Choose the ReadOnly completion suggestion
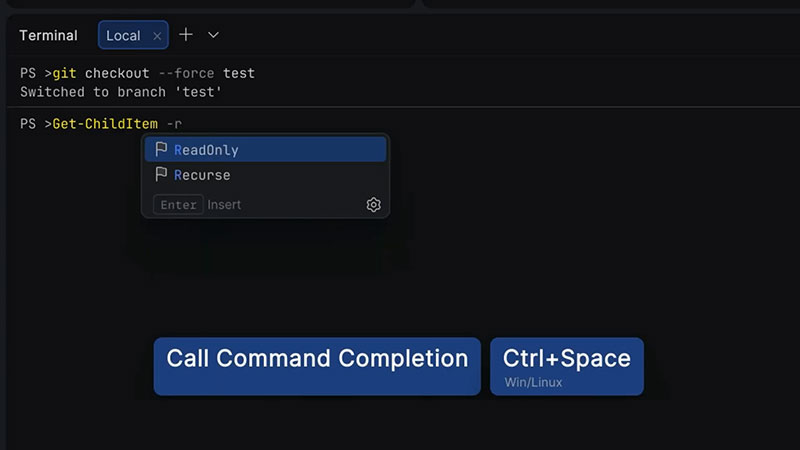This screenshot has width=800, height=450. click(x=206, y=150)
